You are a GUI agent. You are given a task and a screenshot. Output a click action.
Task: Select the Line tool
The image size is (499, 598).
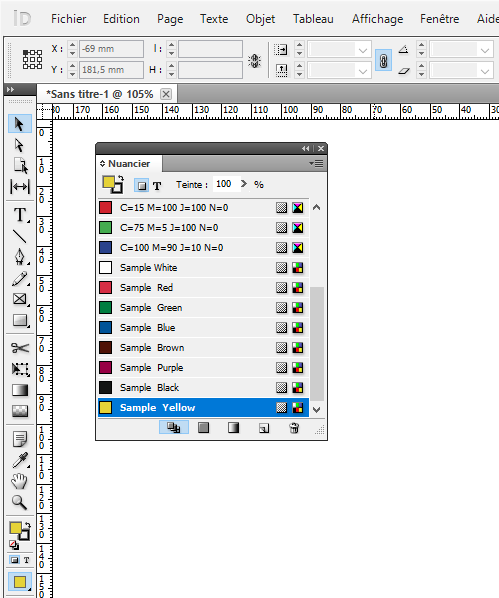click(x=20, y=236)
